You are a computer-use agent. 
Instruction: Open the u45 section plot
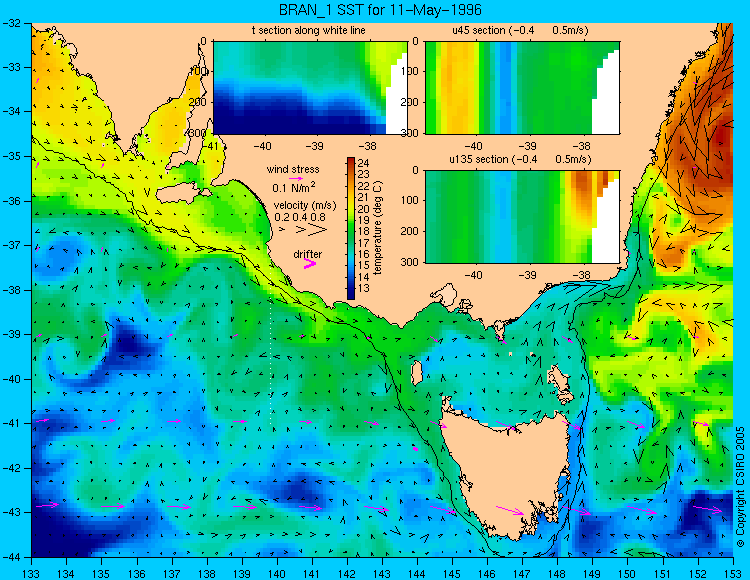(522, 88)
